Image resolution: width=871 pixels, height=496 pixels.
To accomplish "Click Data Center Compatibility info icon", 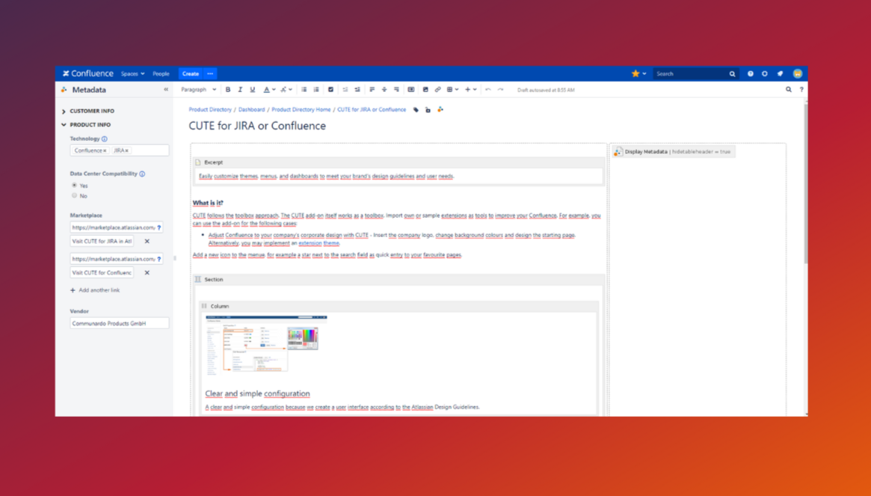I will (x=142, y=174).
